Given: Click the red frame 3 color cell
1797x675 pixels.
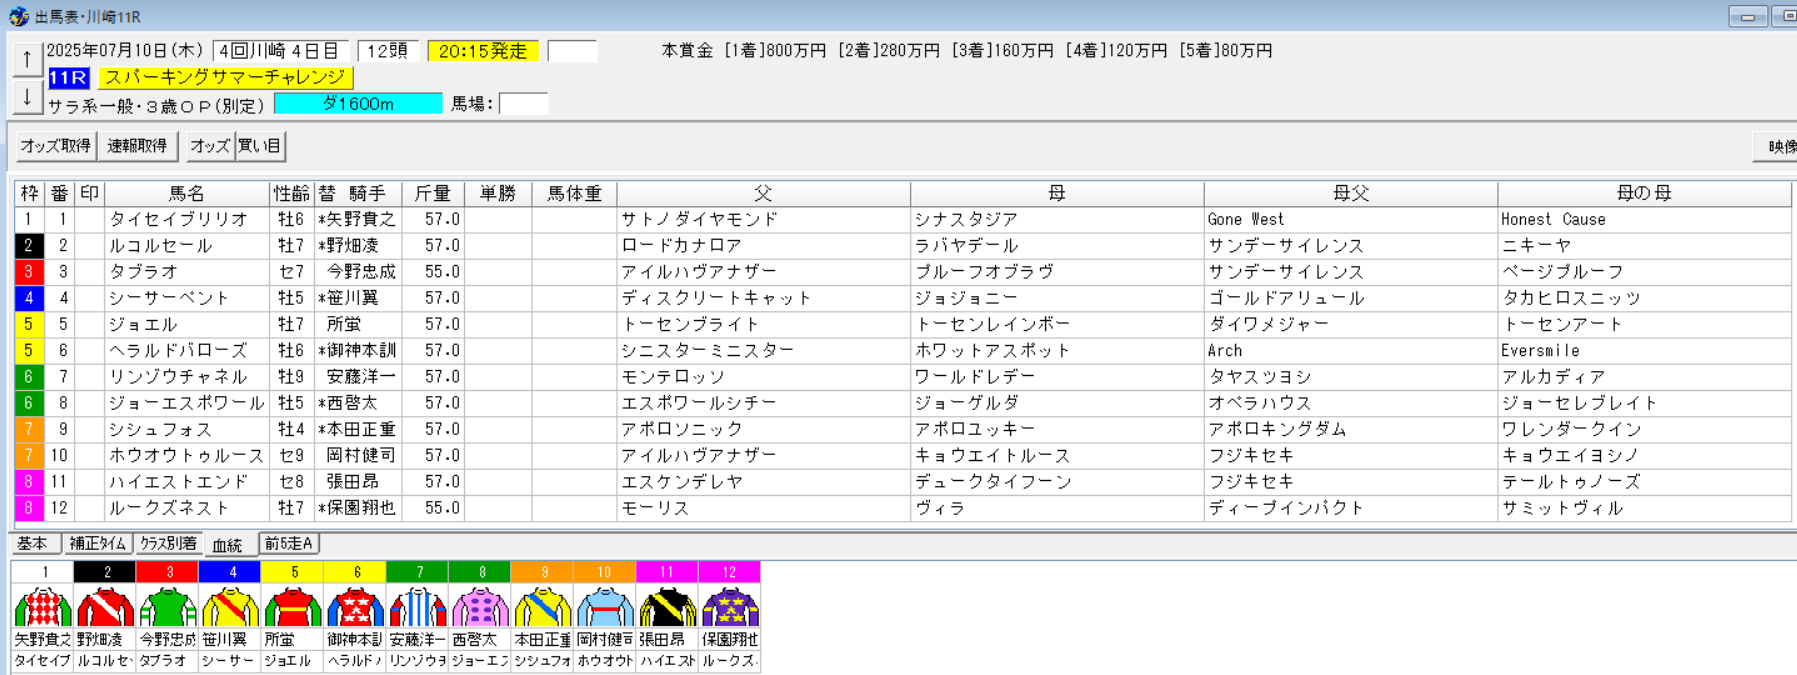Looking at the screenshot, I should pos(29,272).
